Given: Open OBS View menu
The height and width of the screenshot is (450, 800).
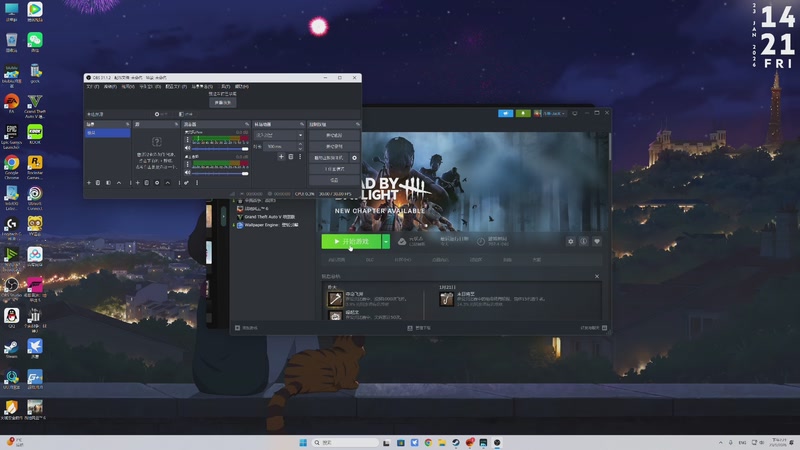Looking at the screenshot, I should 128,86.
